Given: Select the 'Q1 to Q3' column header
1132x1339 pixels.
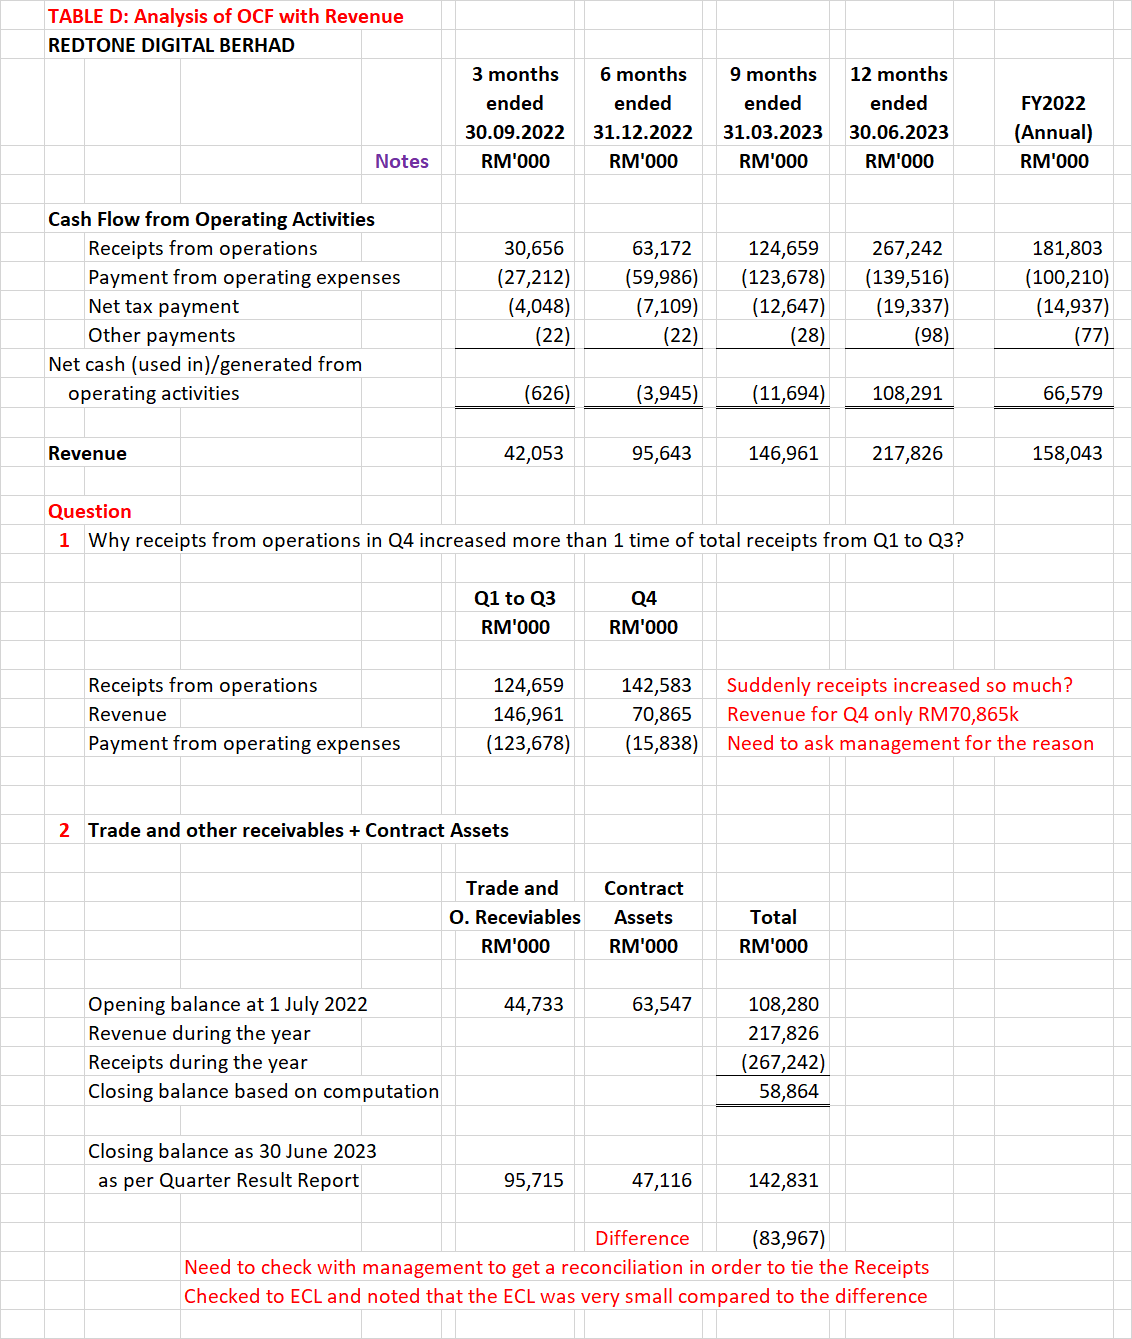Looking at the screenshot, I should click(x=515, y=598).
